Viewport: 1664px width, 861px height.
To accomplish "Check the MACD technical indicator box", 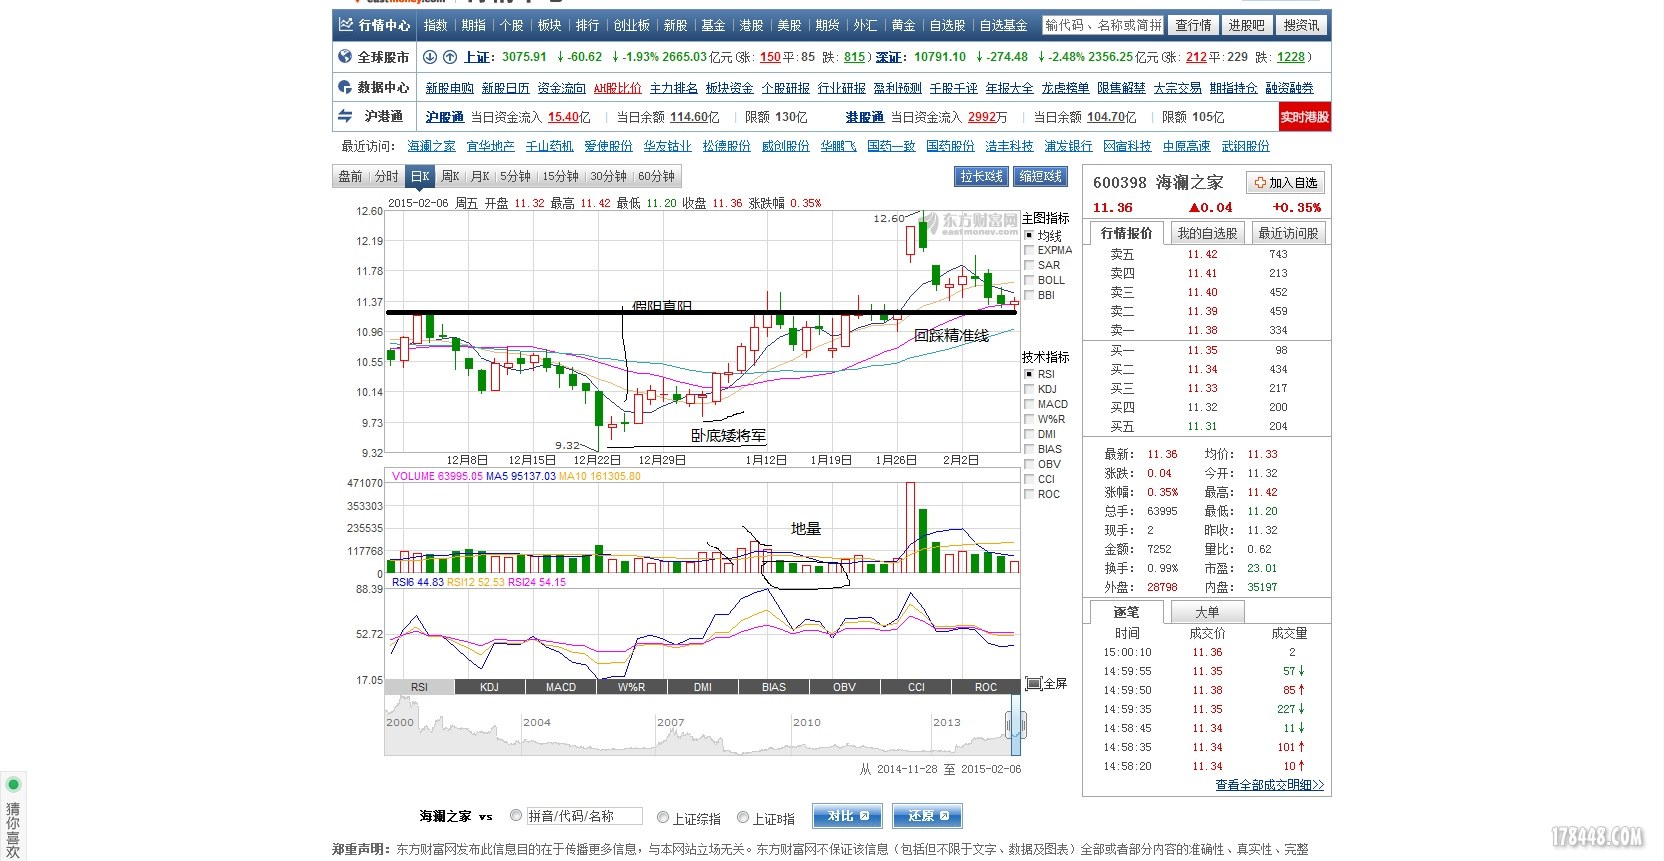I will (1029, 404).
